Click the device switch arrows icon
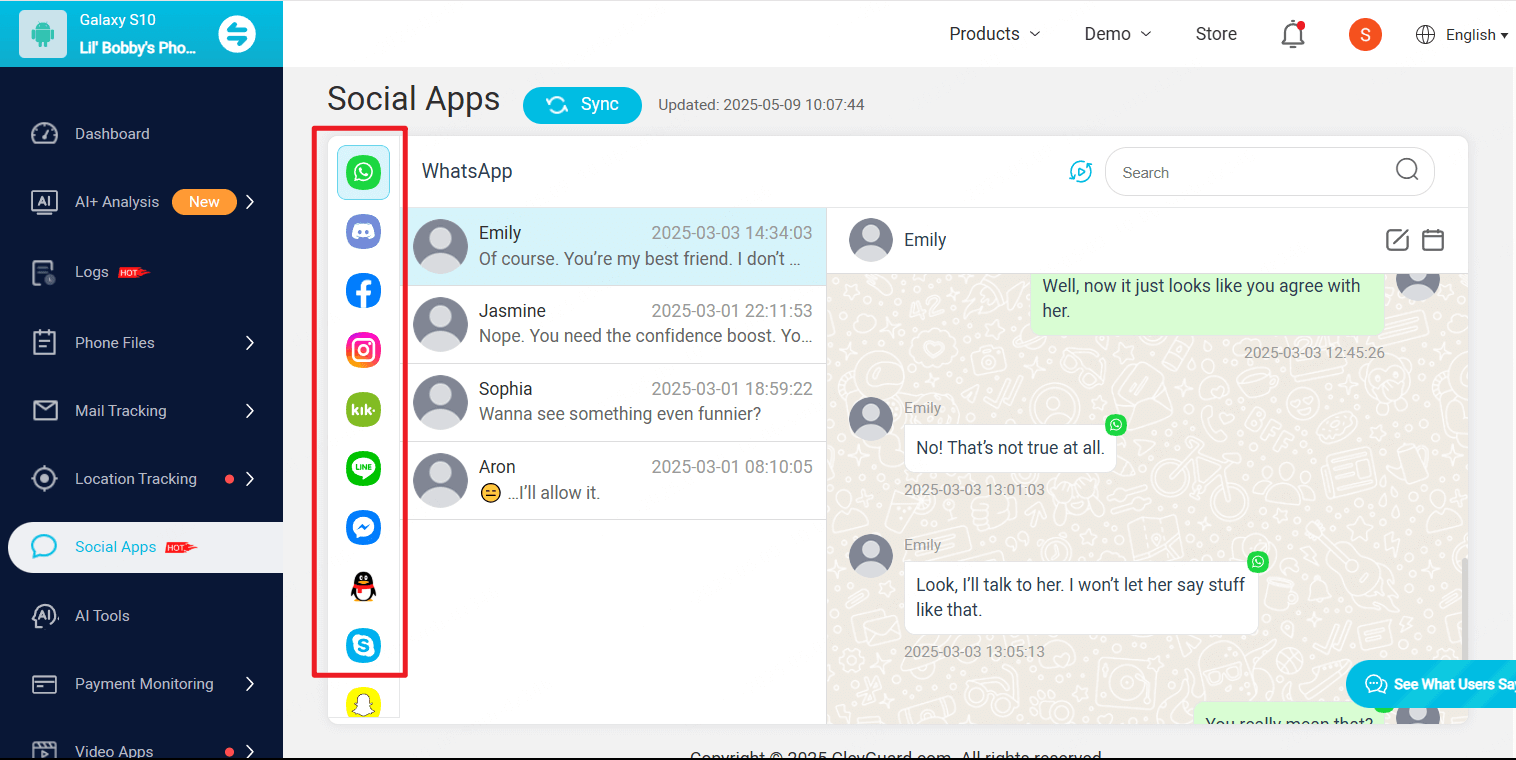1516x760 pixels. pos(237,34)
